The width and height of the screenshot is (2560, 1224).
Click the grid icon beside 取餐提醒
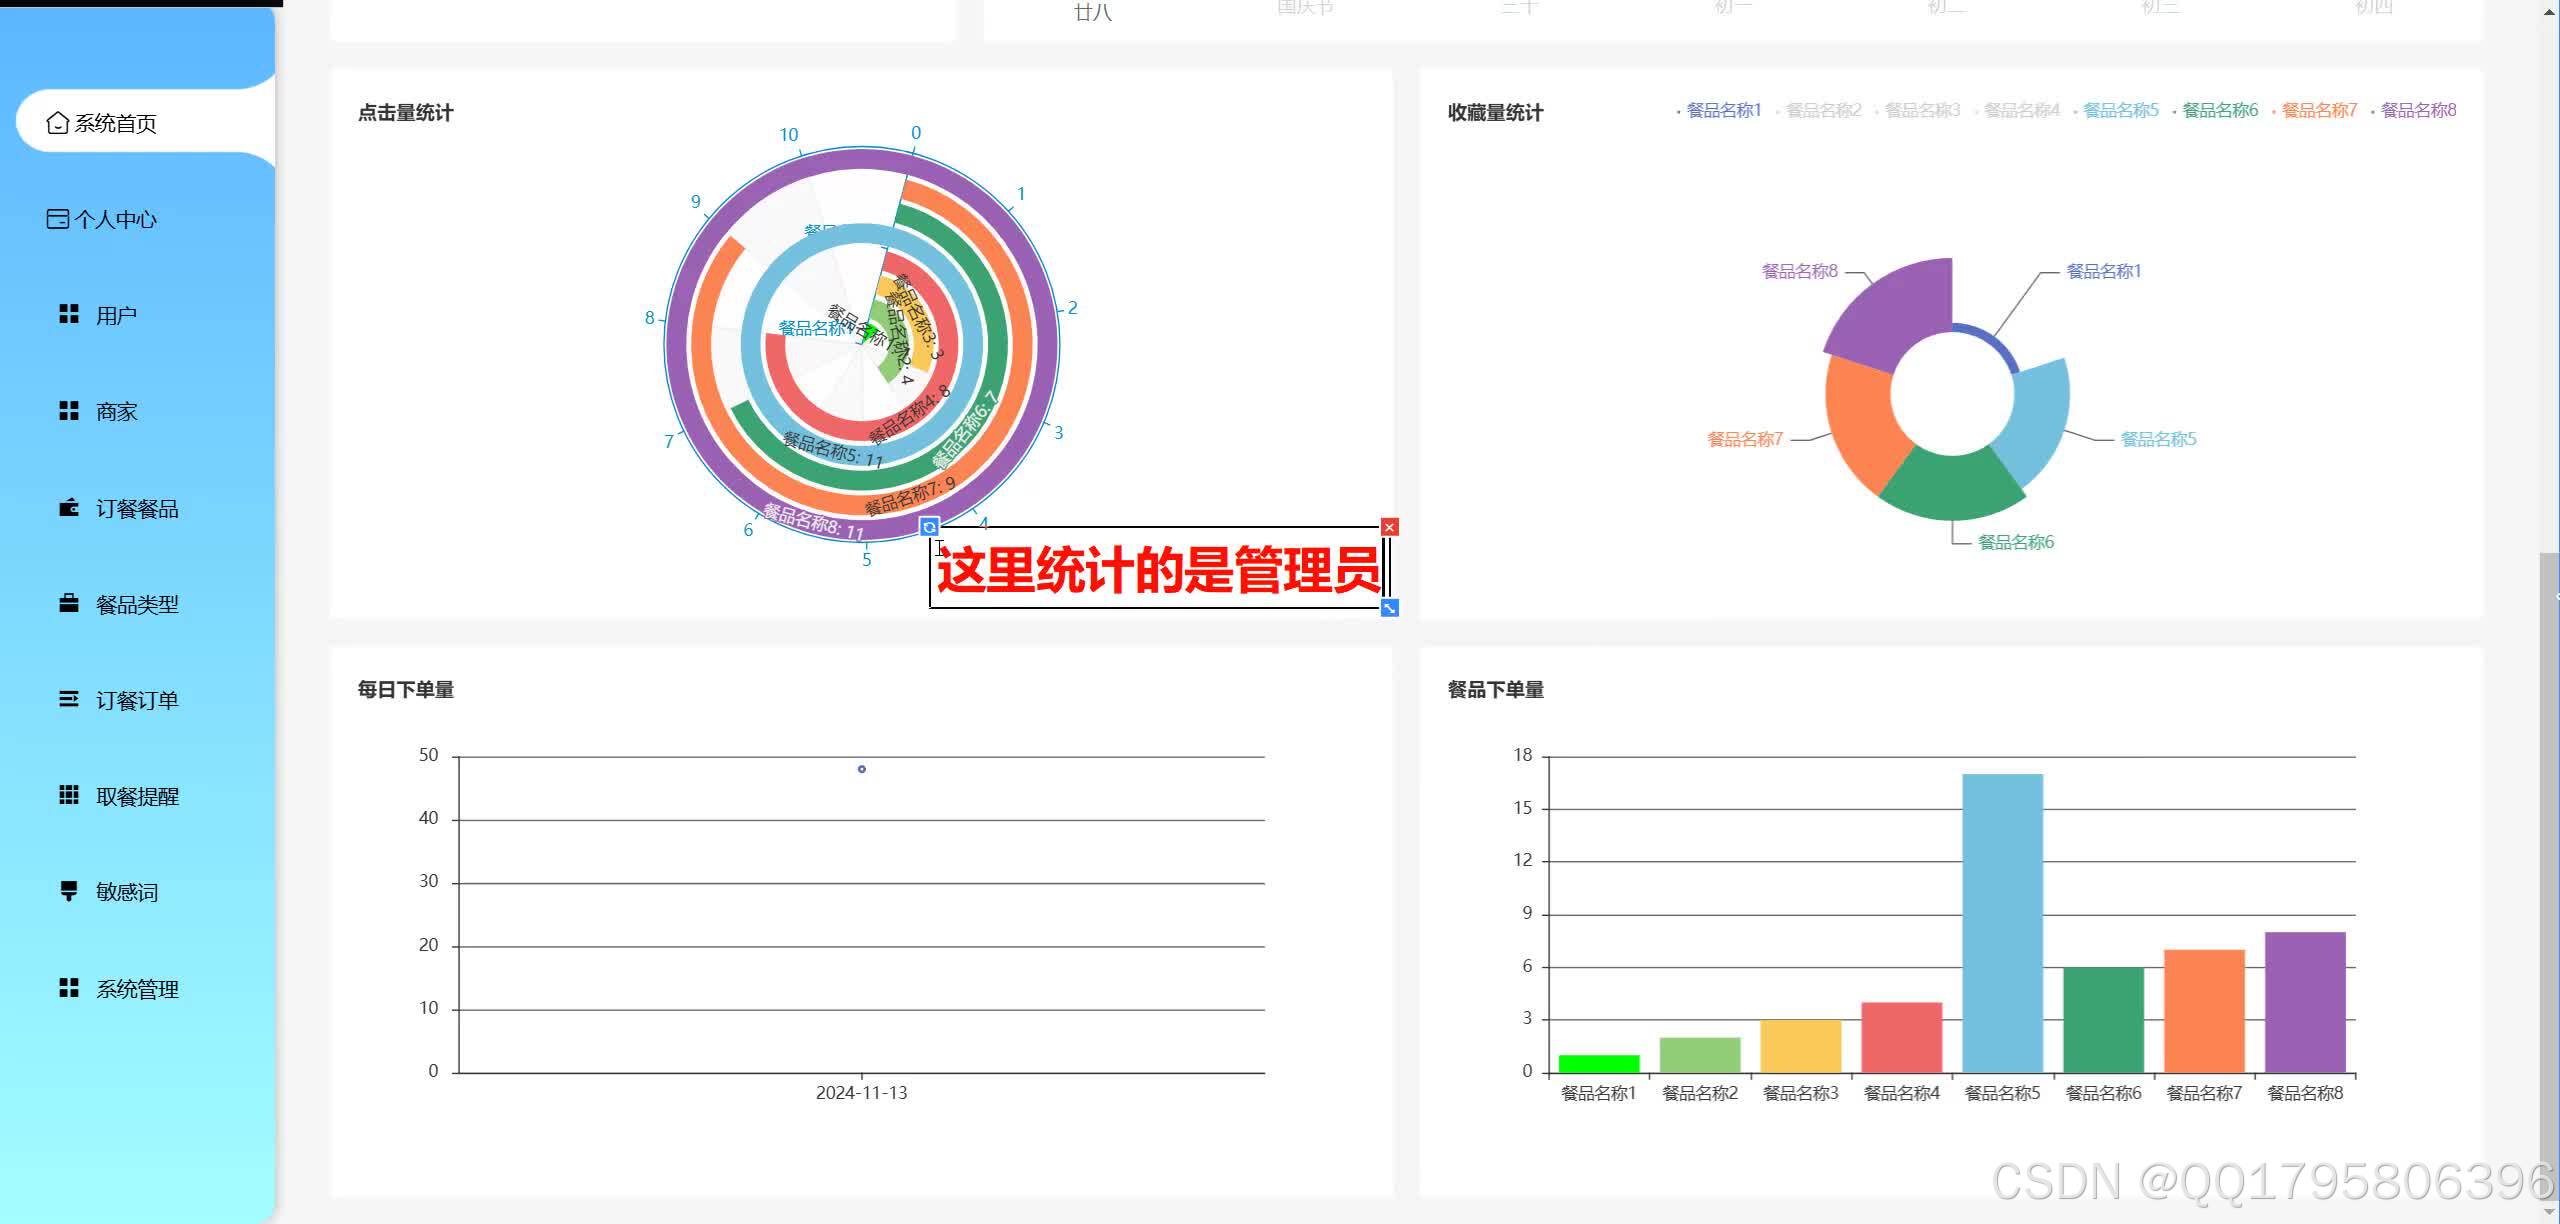click(x=68, y=794)
